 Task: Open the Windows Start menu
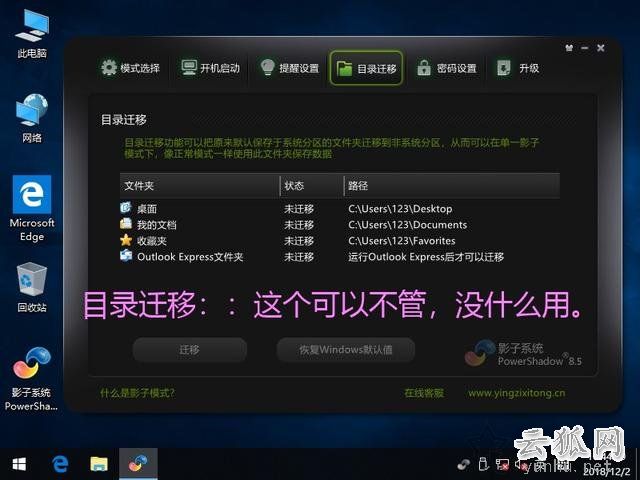[x=19, y=464]
